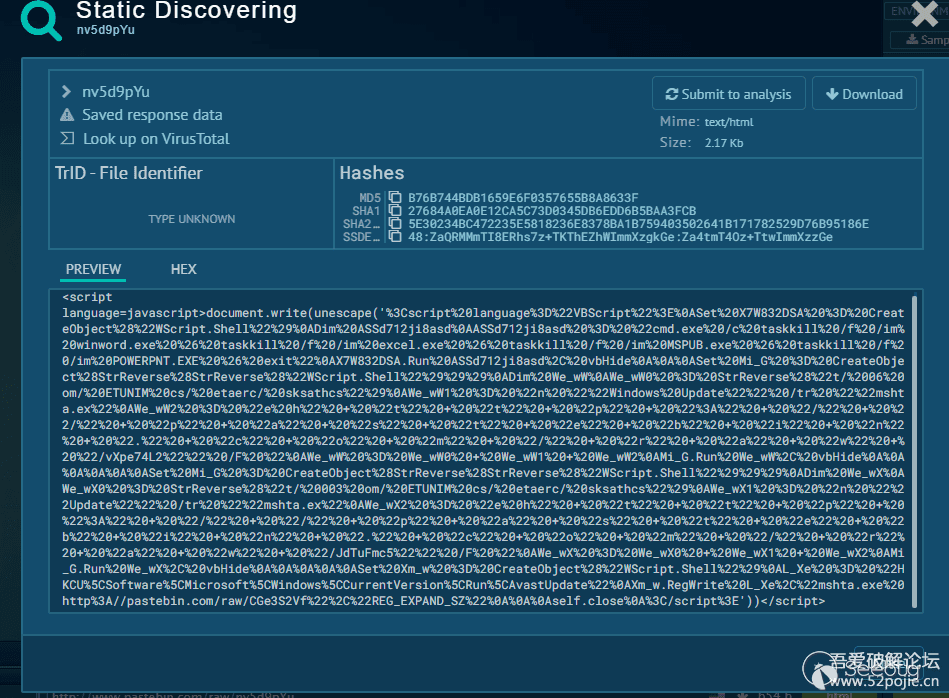Switch to the HEX tab
The height and width of the screenshot is (698, 949).
coord(184,269)
